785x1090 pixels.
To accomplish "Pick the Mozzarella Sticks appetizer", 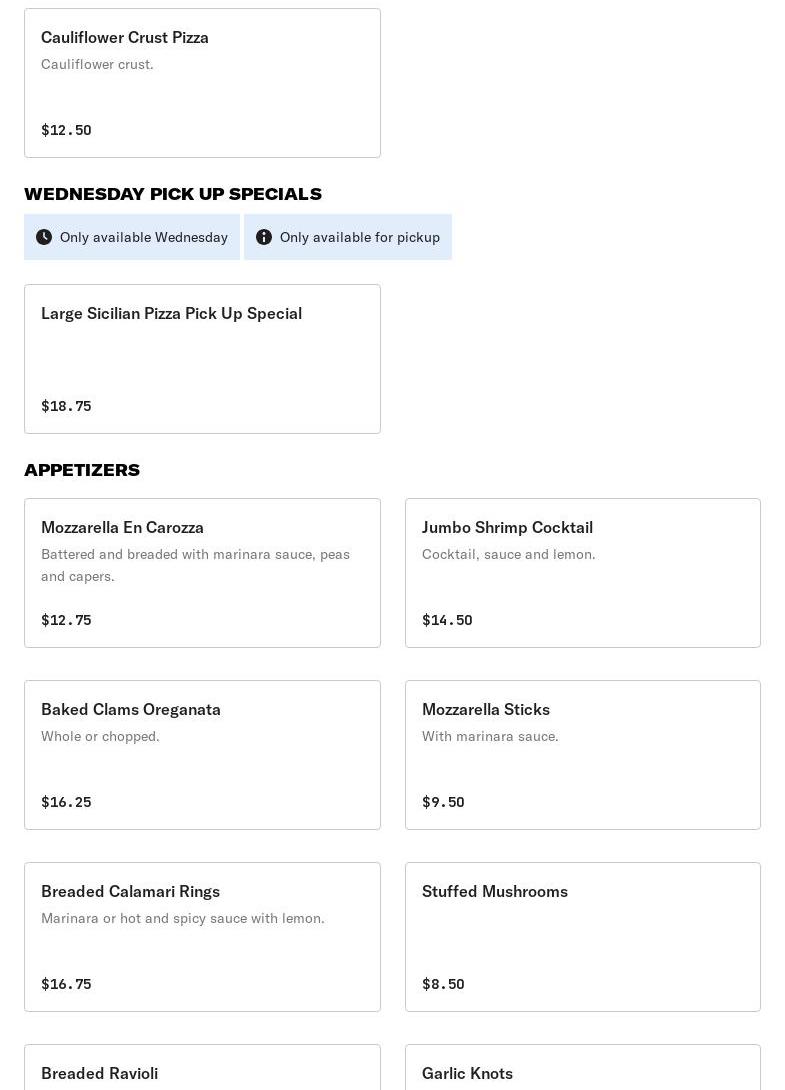I will [582, 755].
